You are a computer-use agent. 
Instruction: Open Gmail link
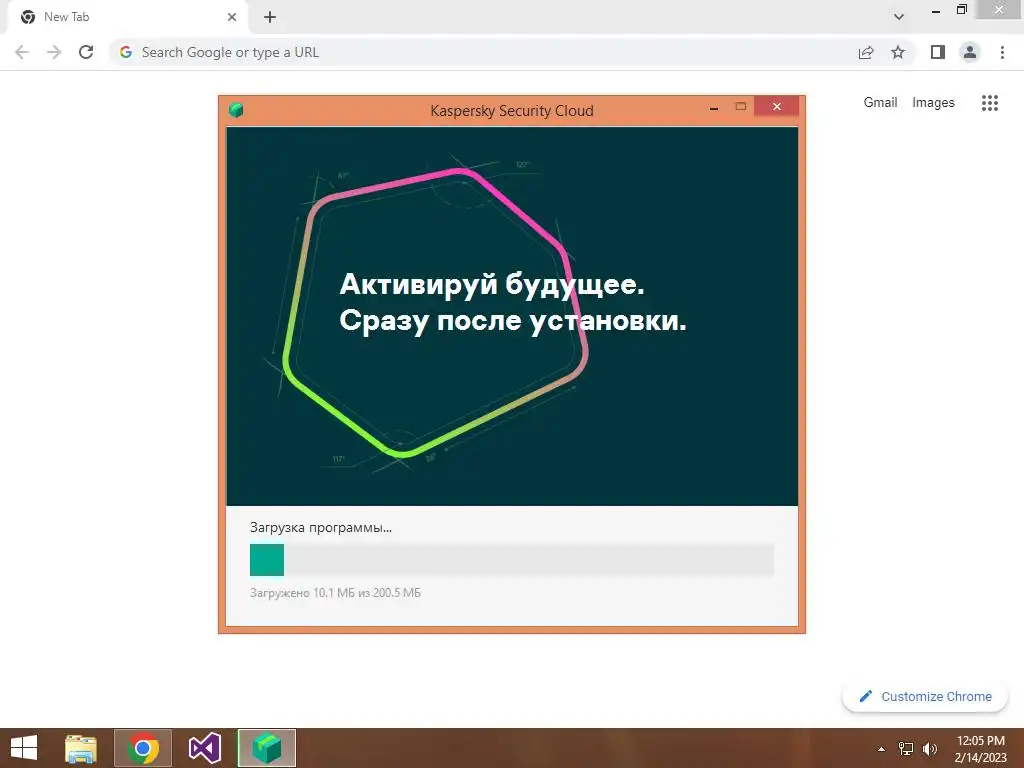880,103
